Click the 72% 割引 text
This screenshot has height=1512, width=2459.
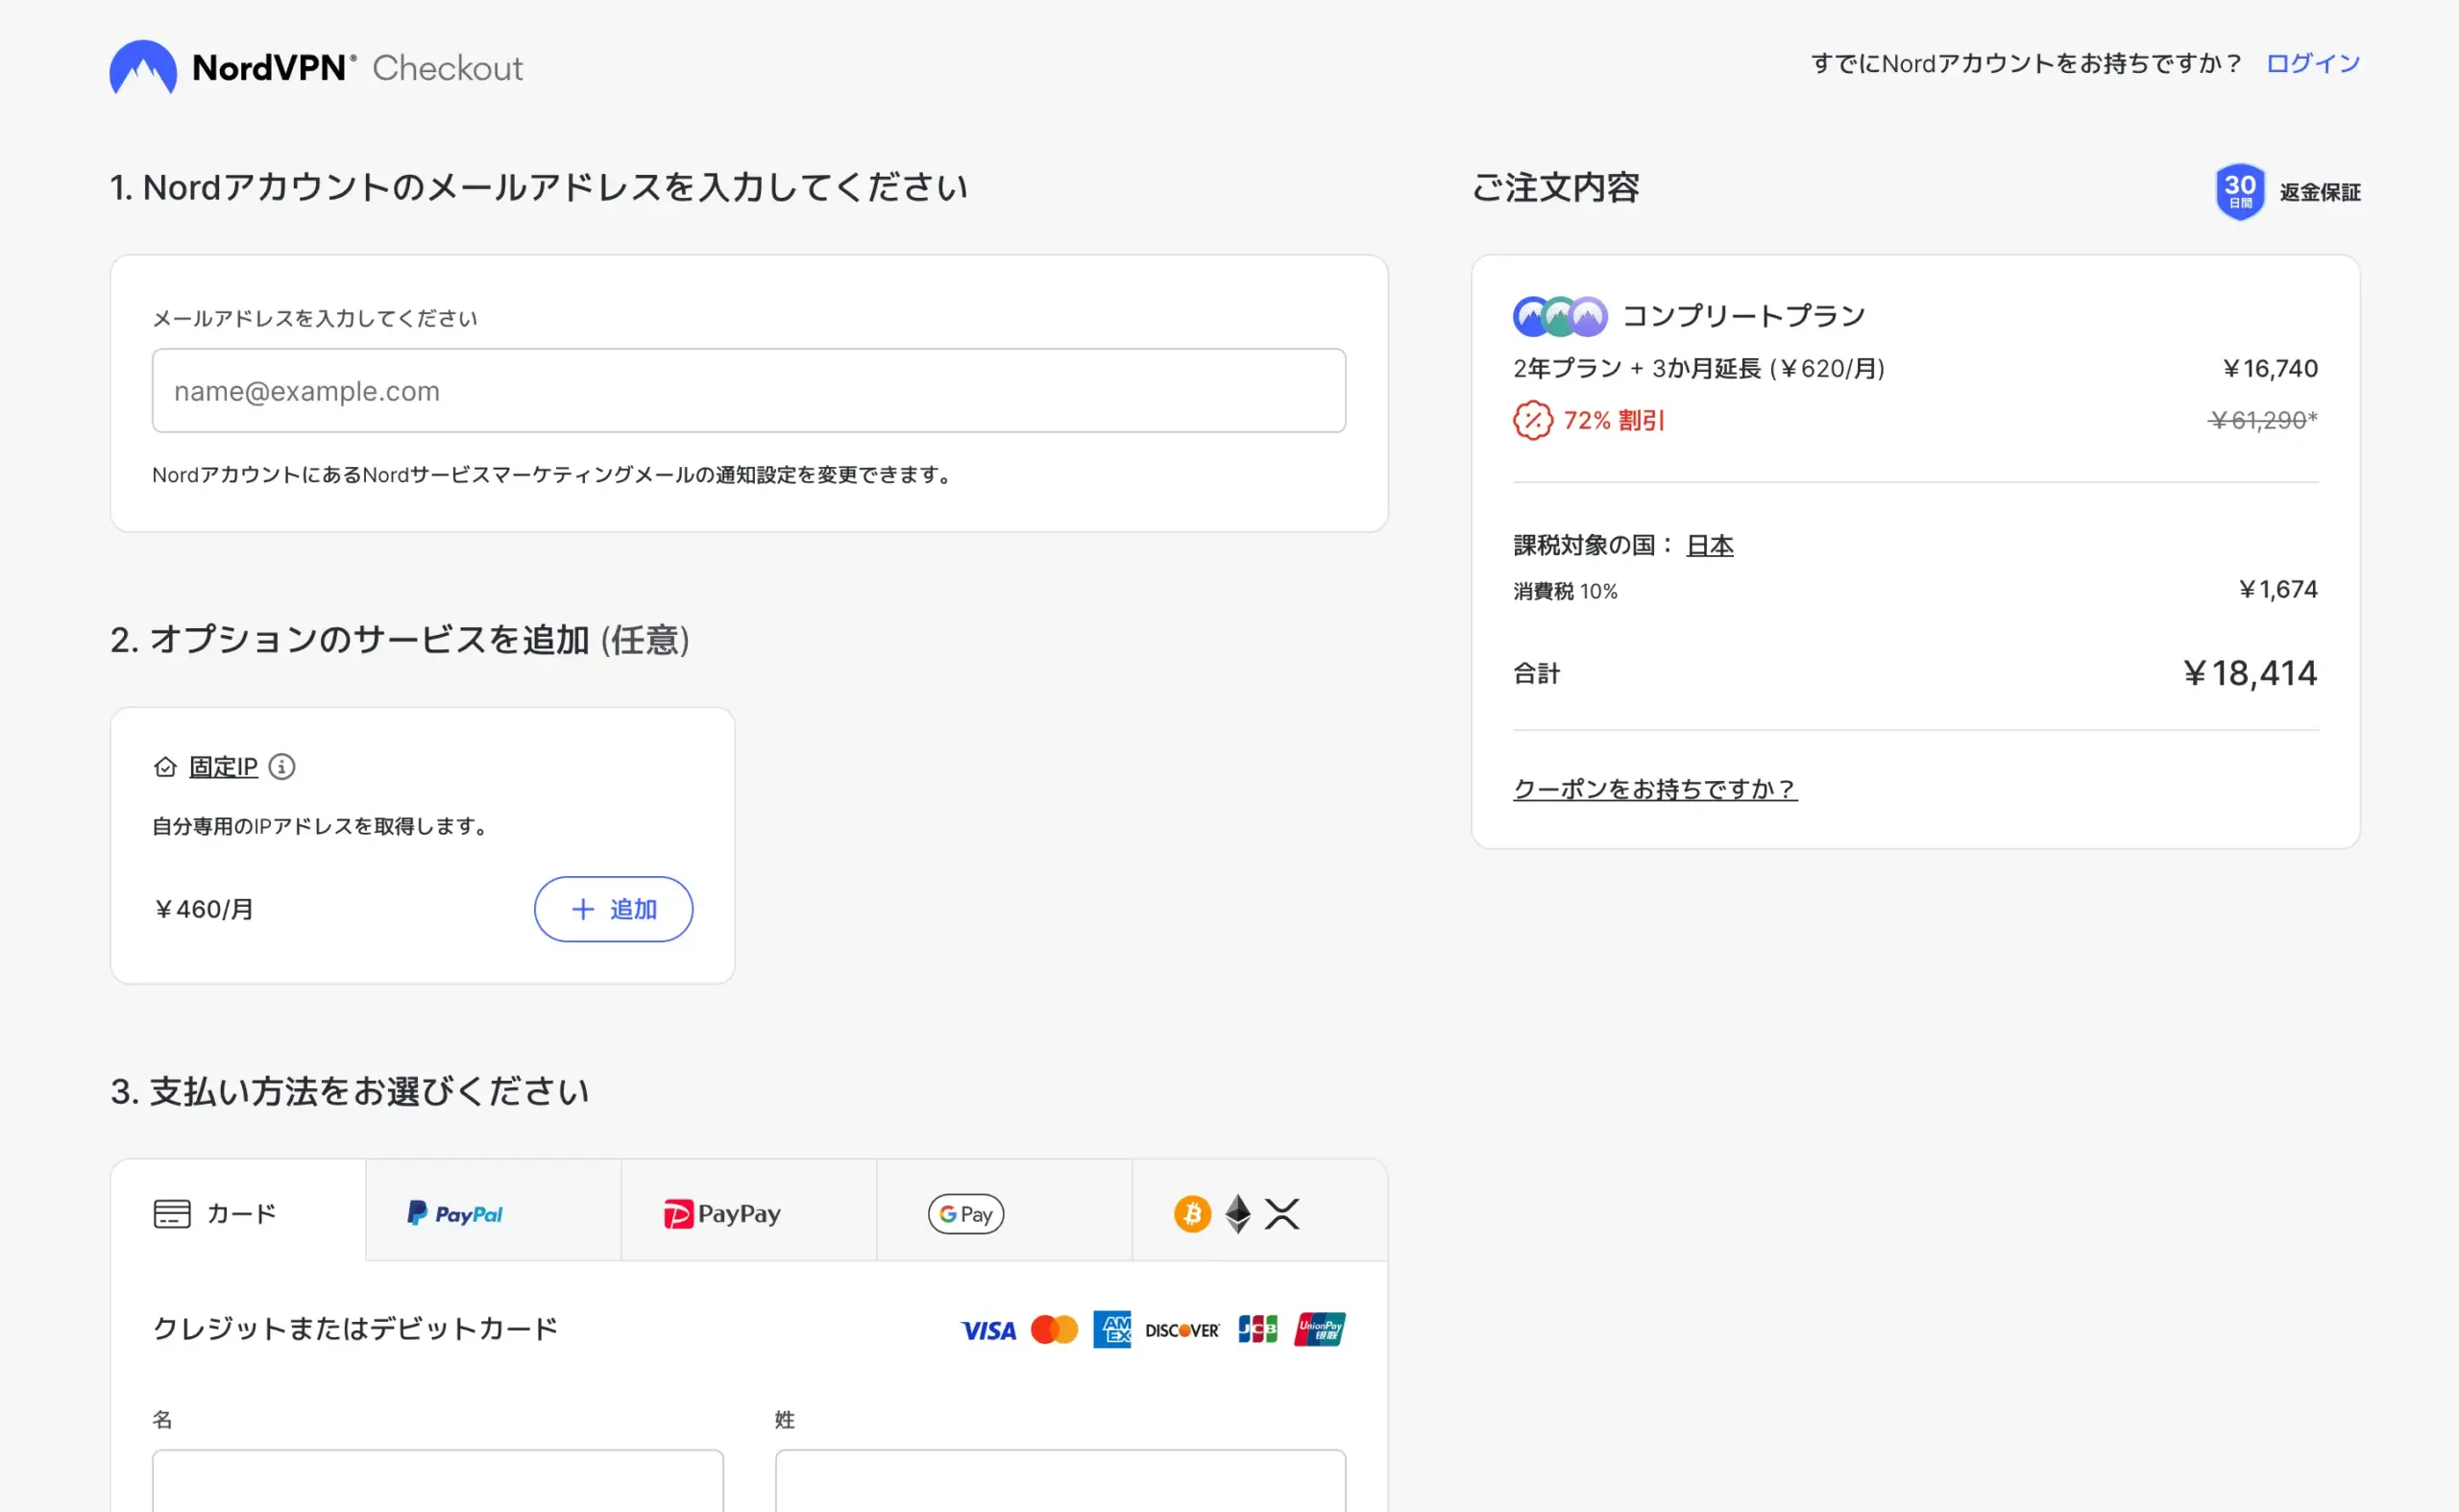tap(1614, 420)
